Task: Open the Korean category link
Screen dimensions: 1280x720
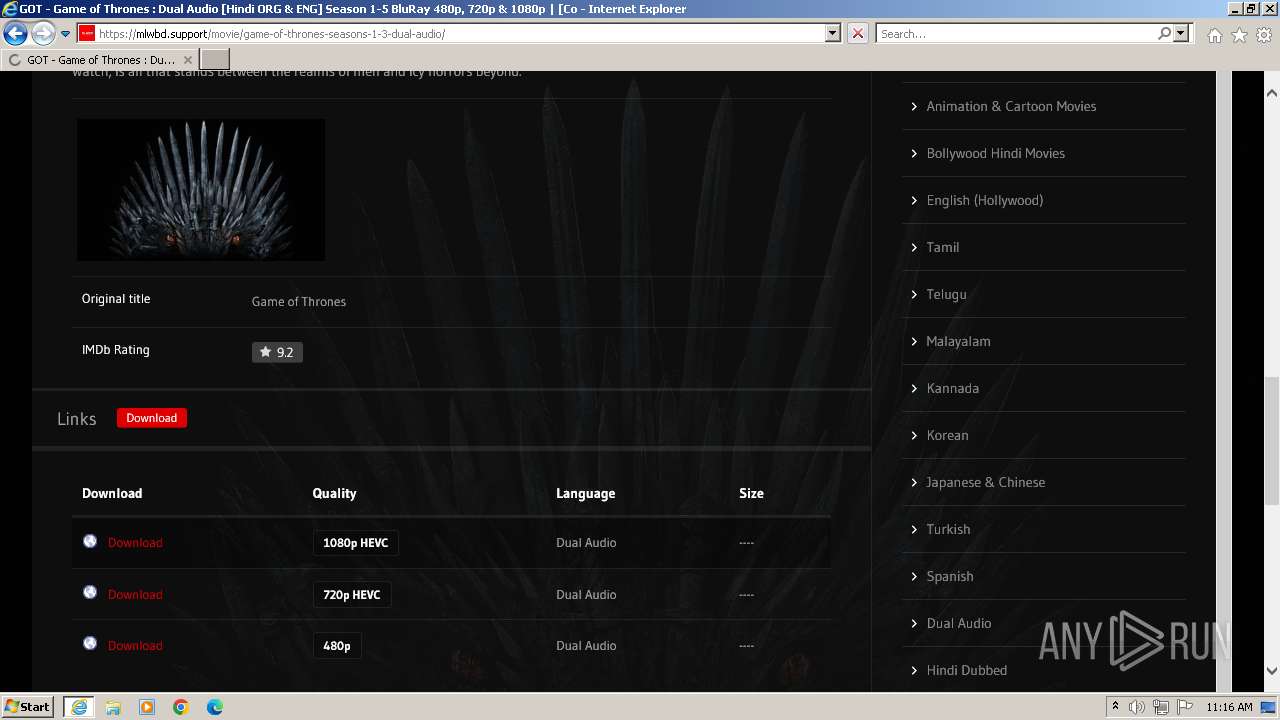Action: (947, 435)
